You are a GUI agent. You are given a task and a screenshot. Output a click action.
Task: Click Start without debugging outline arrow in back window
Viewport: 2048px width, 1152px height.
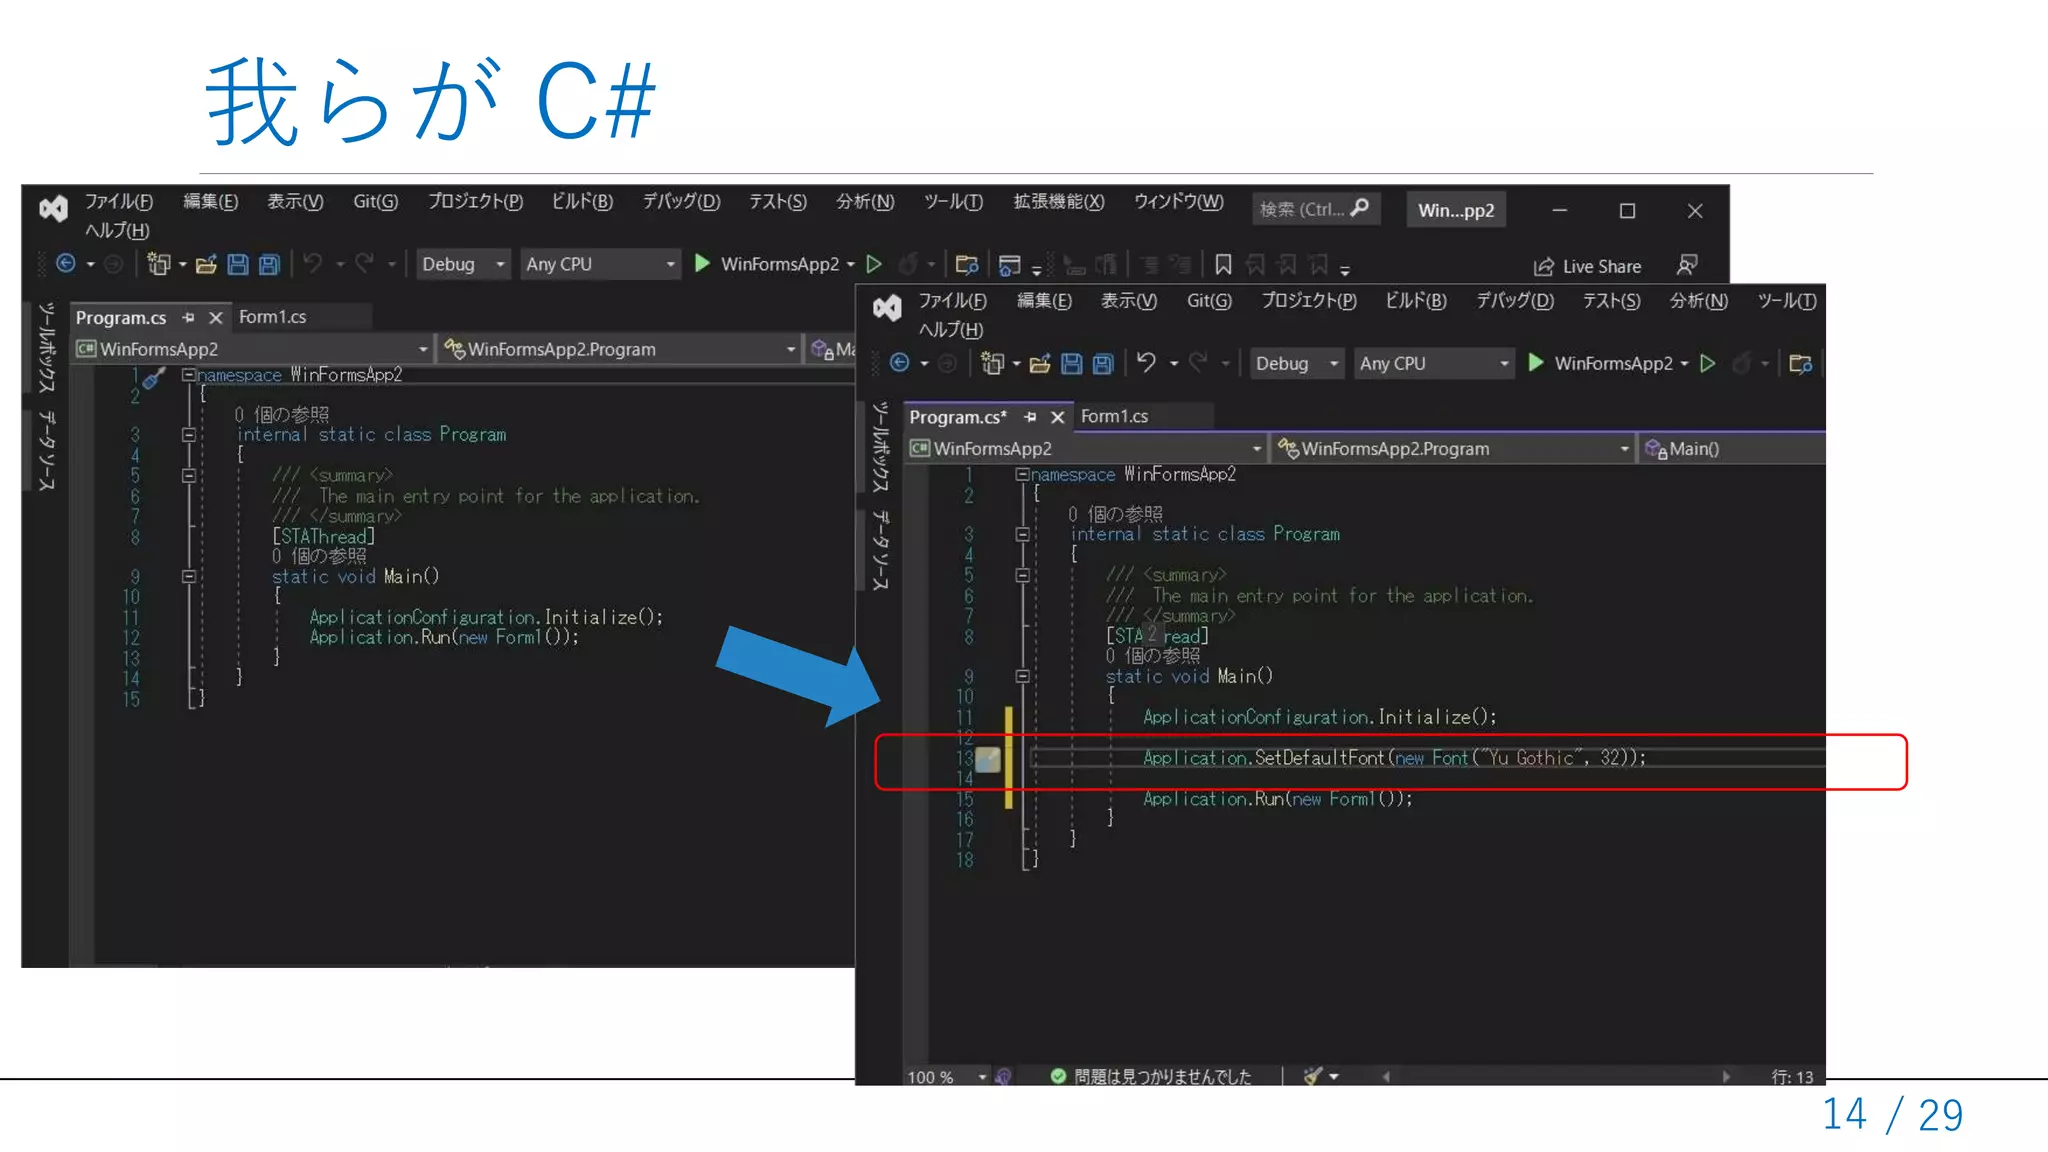tap(874, 264)
